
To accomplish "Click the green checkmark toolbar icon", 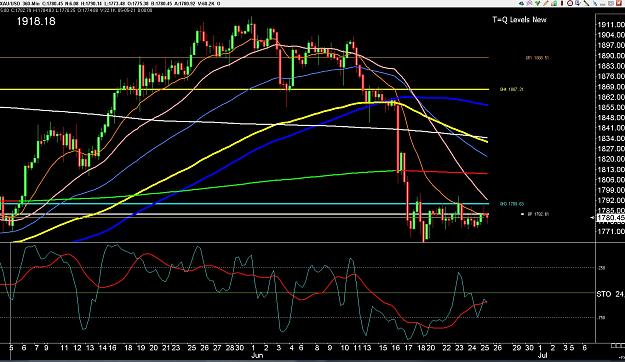I will coord(538,3).
